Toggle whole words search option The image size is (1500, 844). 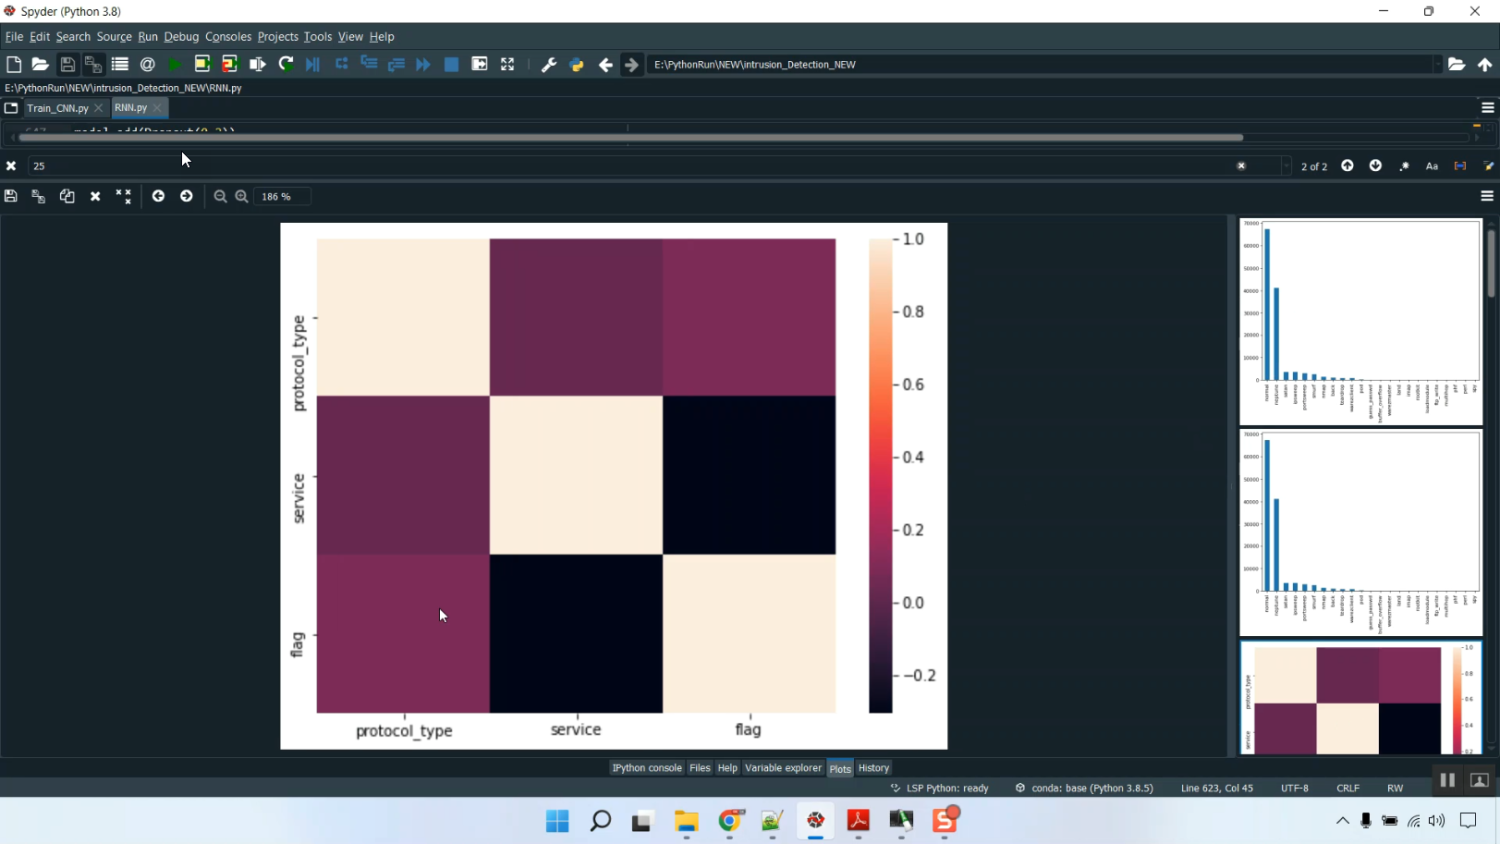1460,166
